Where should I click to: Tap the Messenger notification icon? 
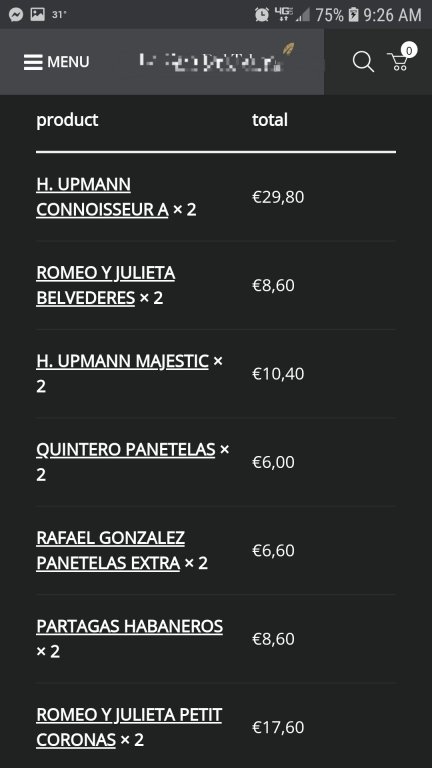pos(16,15)
